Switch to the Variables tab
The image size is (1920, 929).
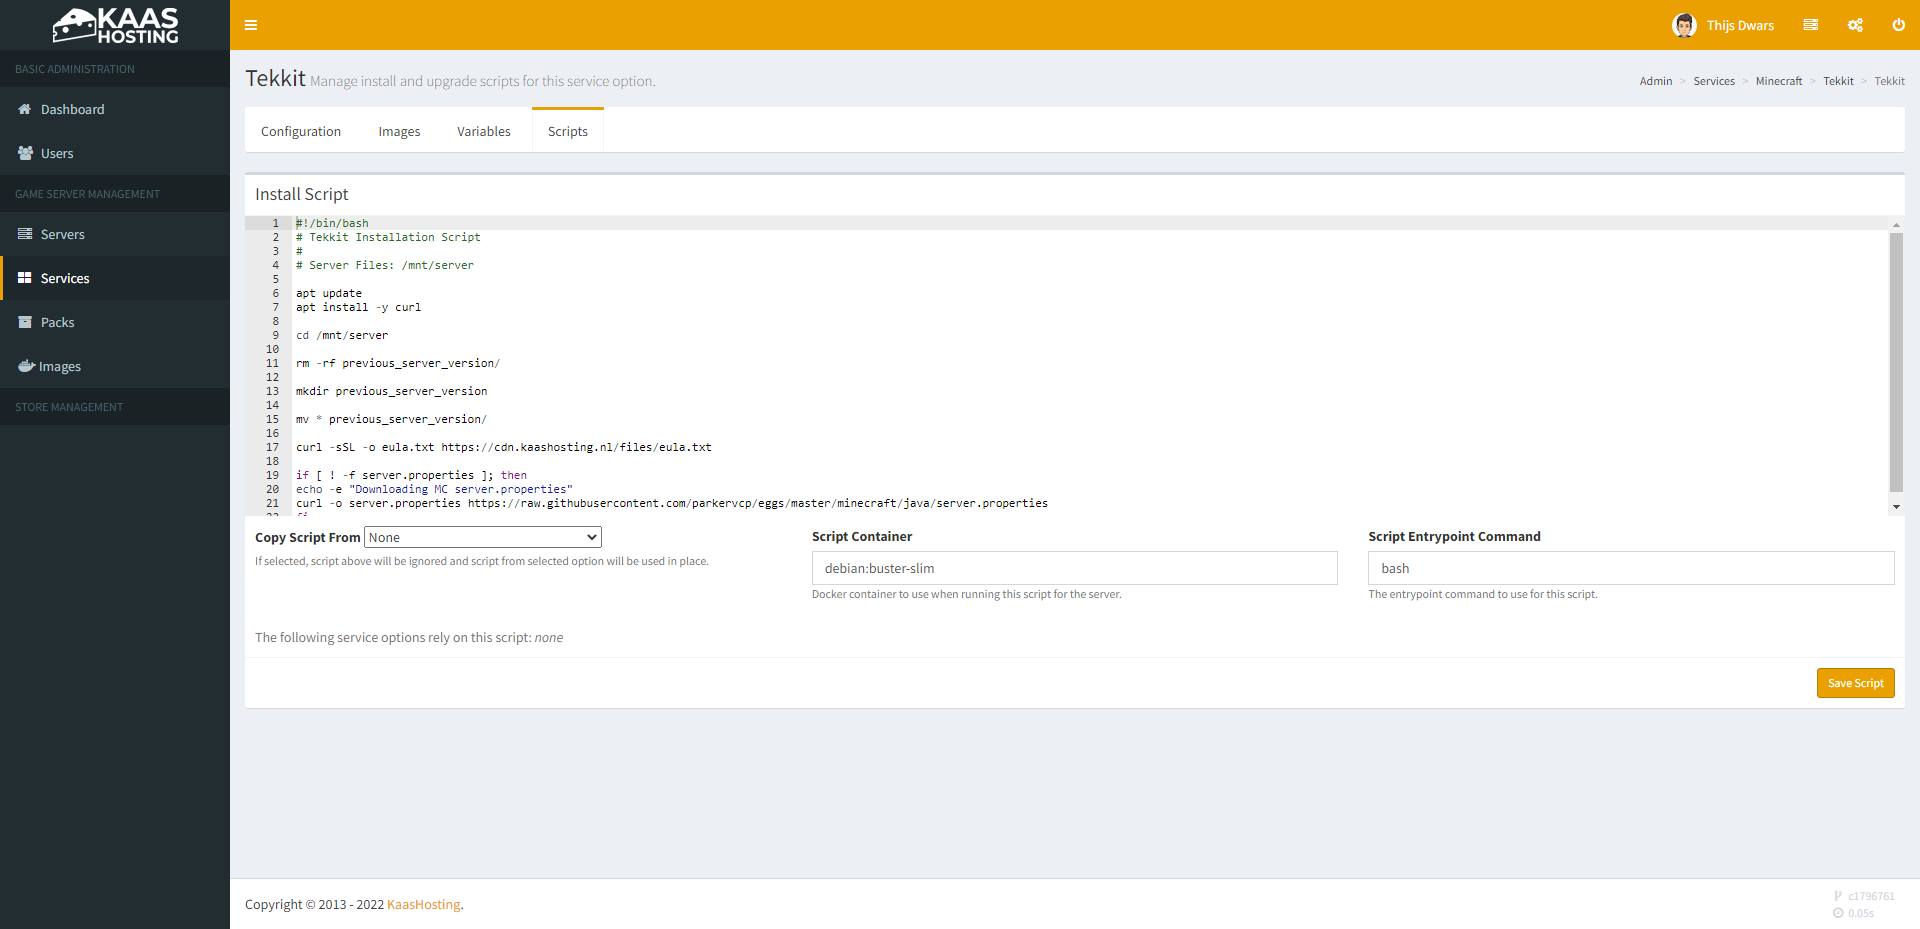pos(484,131)
